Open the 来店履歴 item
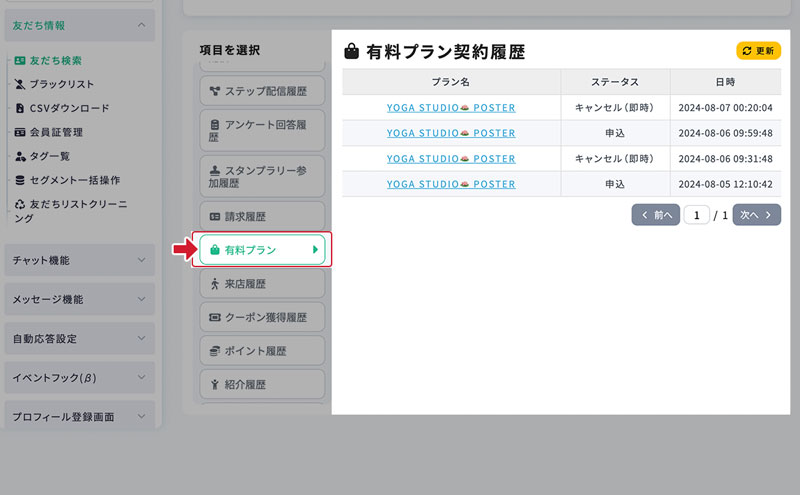The height and width of the screenshot is (495, 800). (262, 284)
